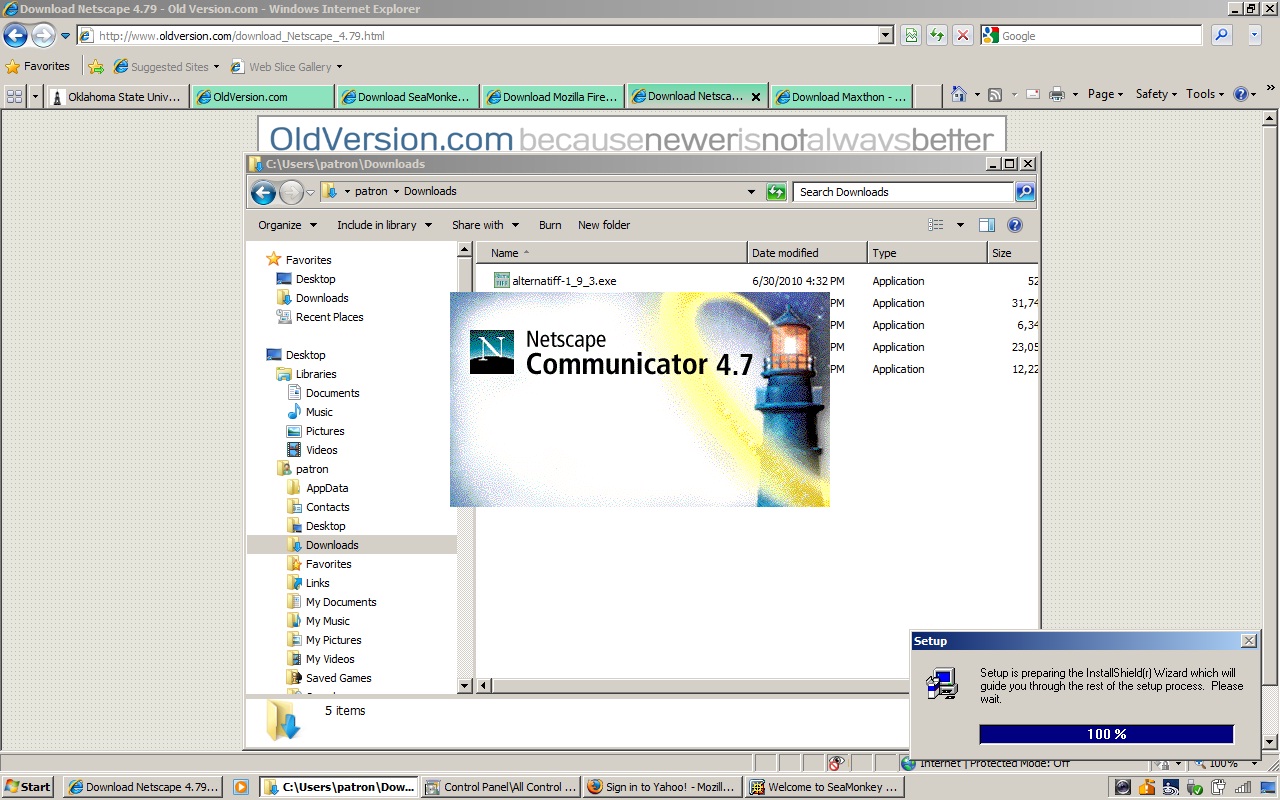
Task: Open the views dropdown arrow in Explorer
Action: click(961, 225)
